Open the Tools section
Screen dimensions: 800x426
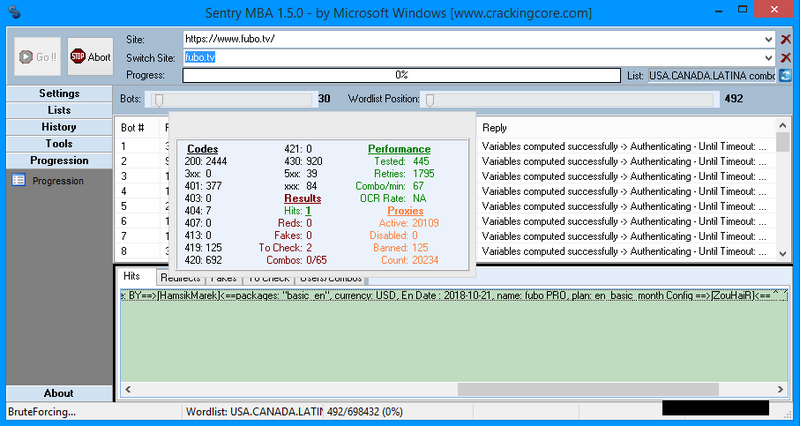pyautogui.click(x=59, y=144)
